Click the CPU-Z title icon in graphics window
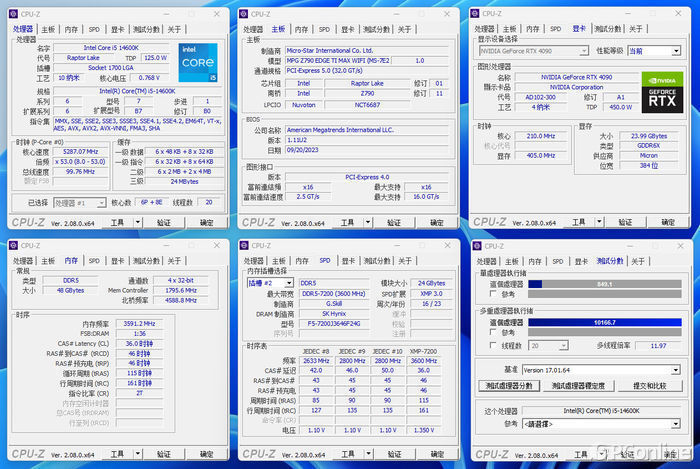Screen dimensions: 700x469 [x=475, y=13]
